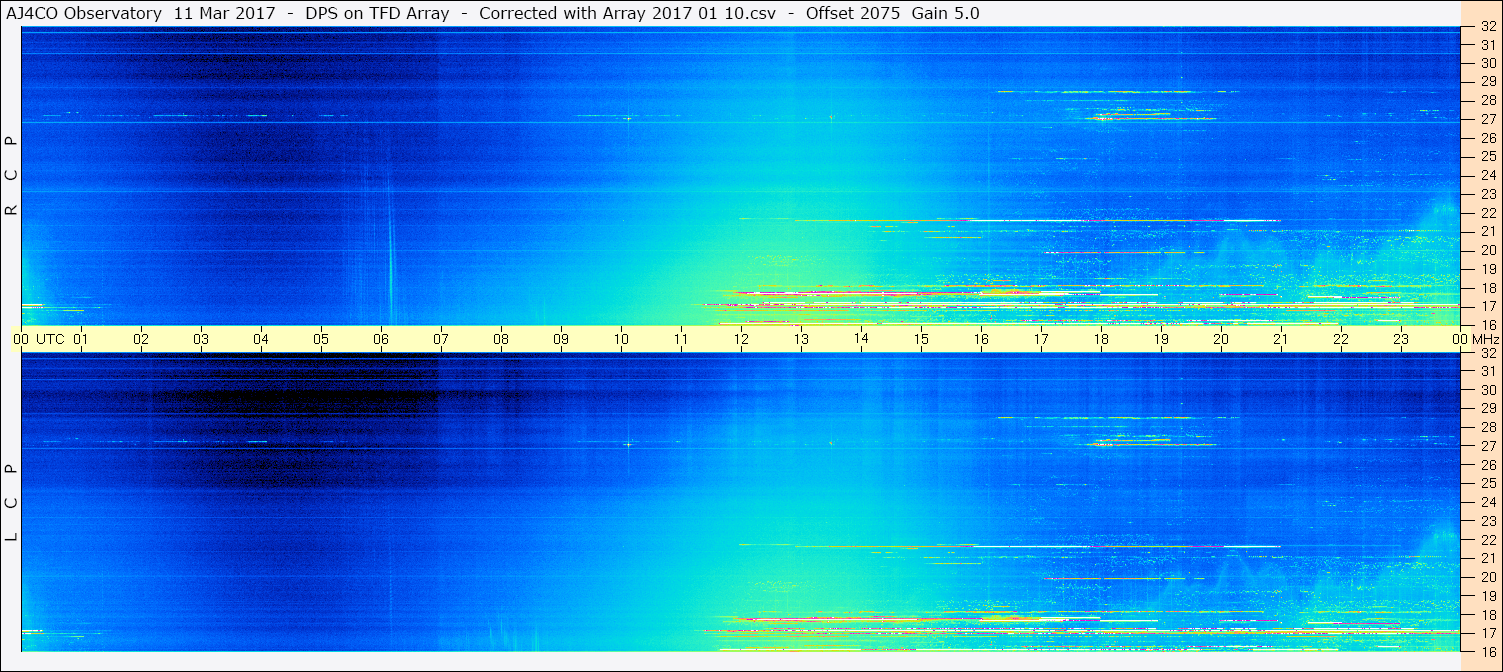The image size is (1503, 672).
Task: Click the 'R C P' vertical panel label
Action: tap(11, 176)
